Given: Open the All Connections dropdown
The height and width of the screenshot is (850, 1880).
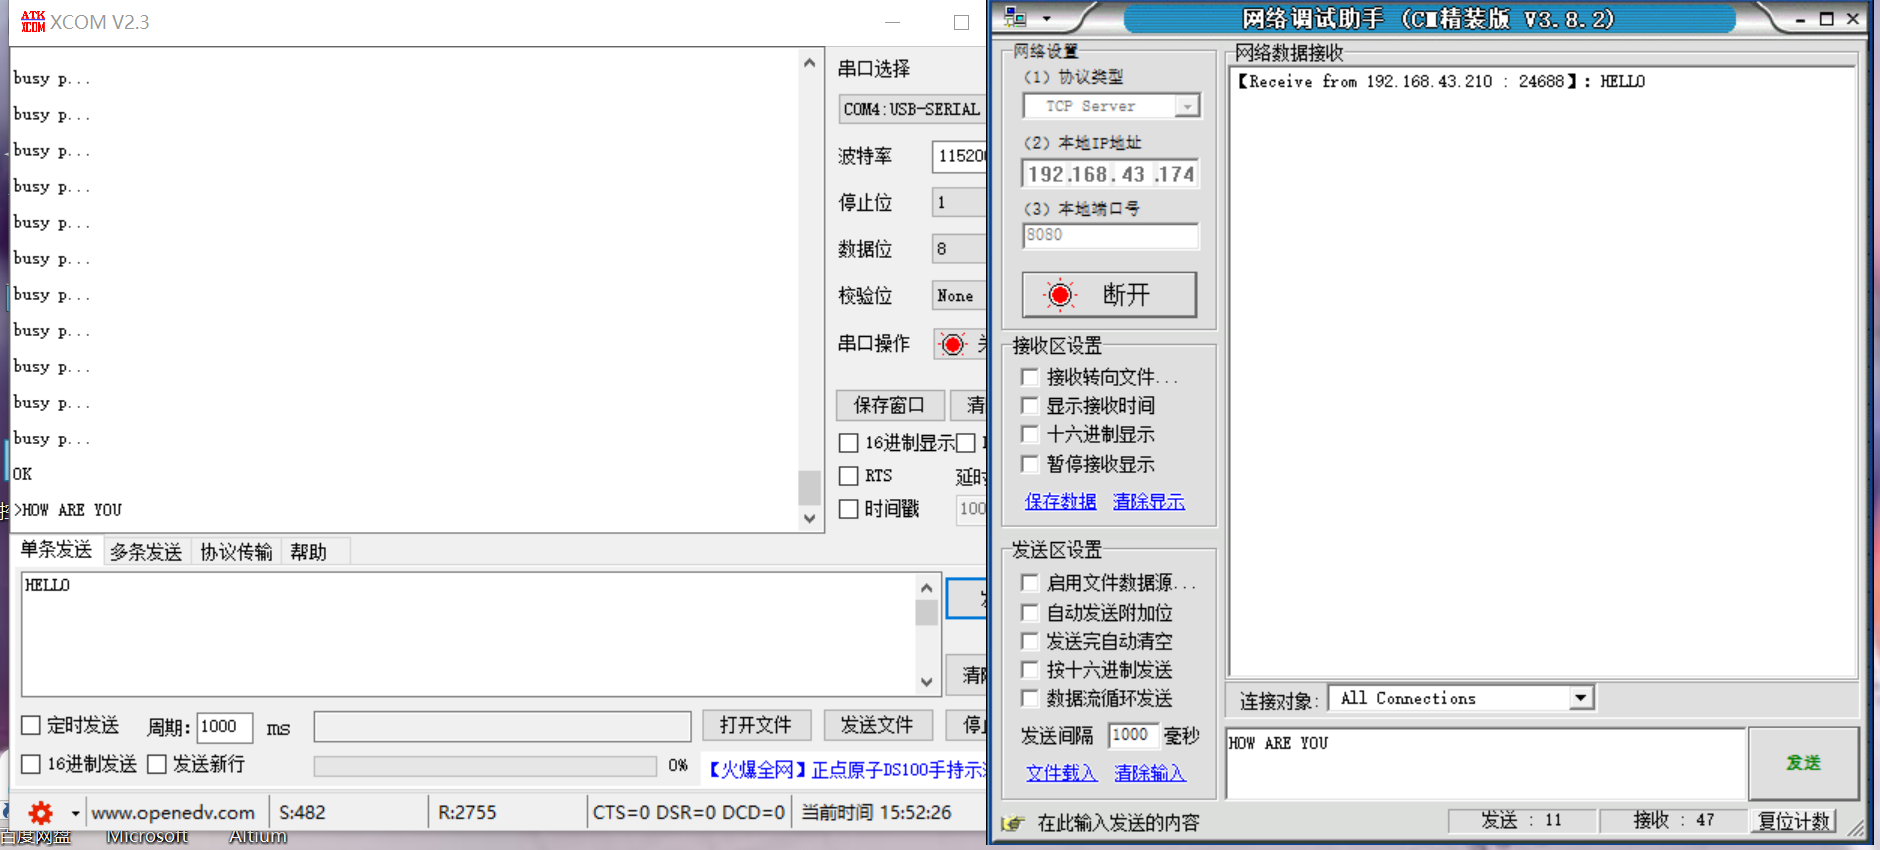Looking at the screenshot, I should (1580, 698).
